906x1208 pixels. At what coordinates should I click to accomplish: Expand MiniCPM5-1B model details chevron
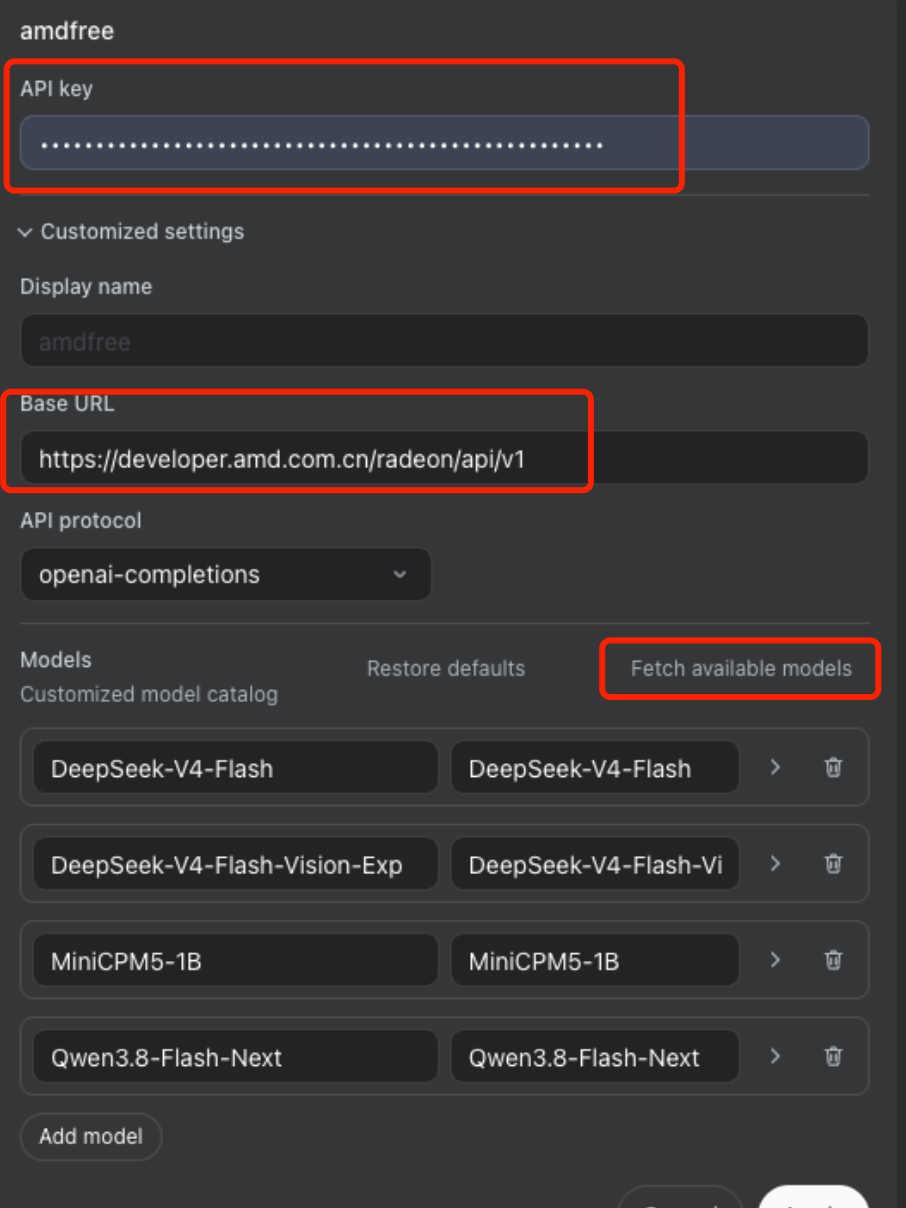(x=775, y=960)
